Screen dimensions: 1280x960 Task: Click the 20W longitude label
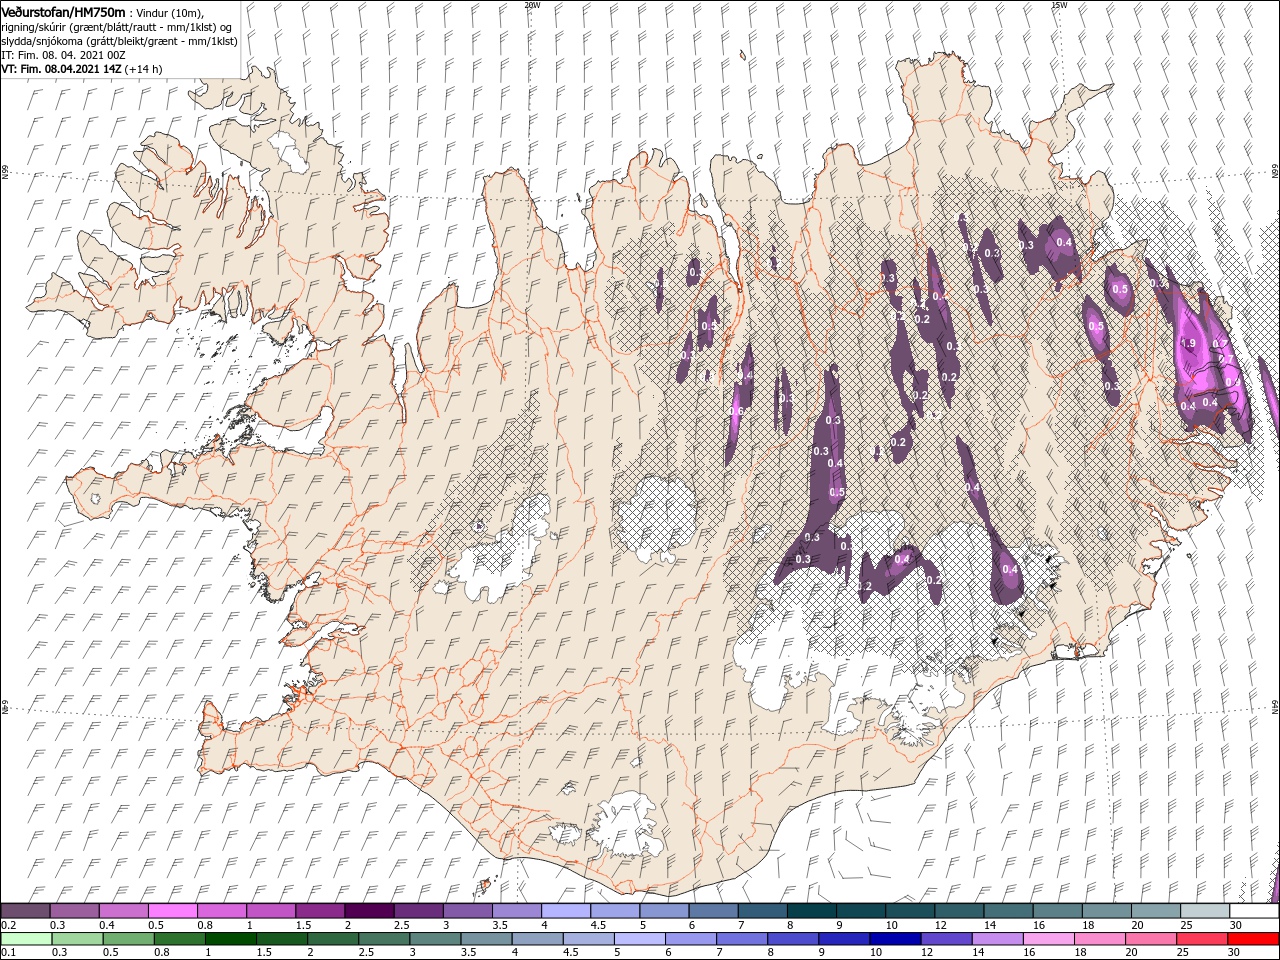pos(532,5)
